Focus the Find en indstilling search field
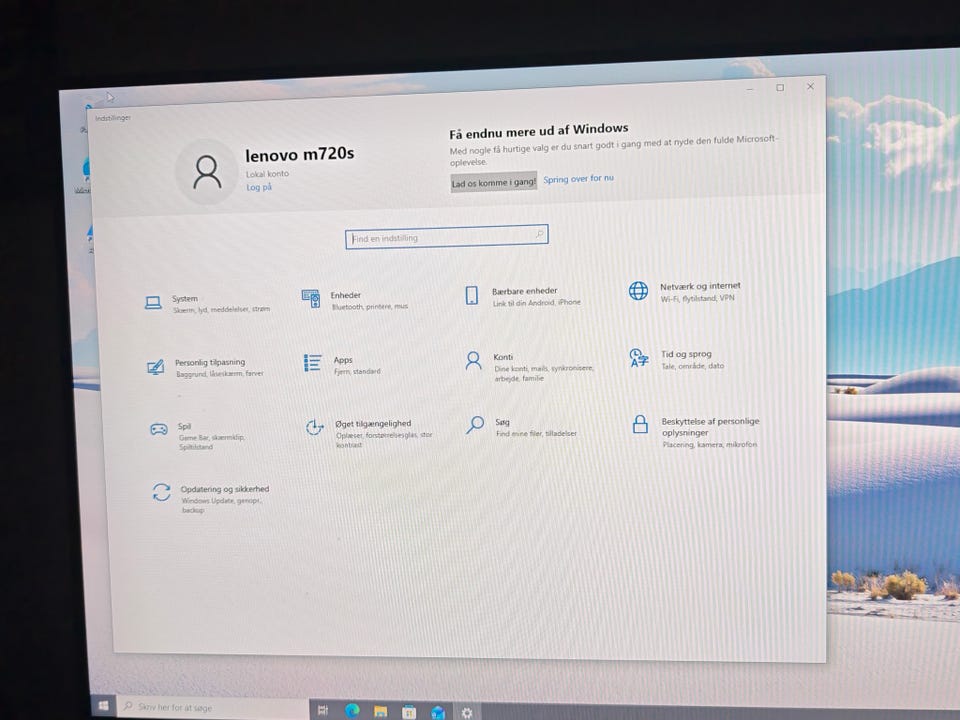The width and height of the screenshot is (960, 720). pyautogui.click(x=446, y=236)
